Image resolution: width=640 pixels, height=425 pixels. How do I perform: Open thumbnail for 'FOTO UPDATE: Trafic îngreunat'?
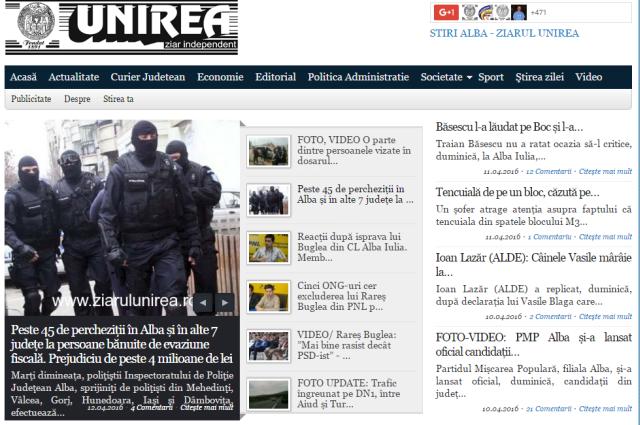(269, 394)
